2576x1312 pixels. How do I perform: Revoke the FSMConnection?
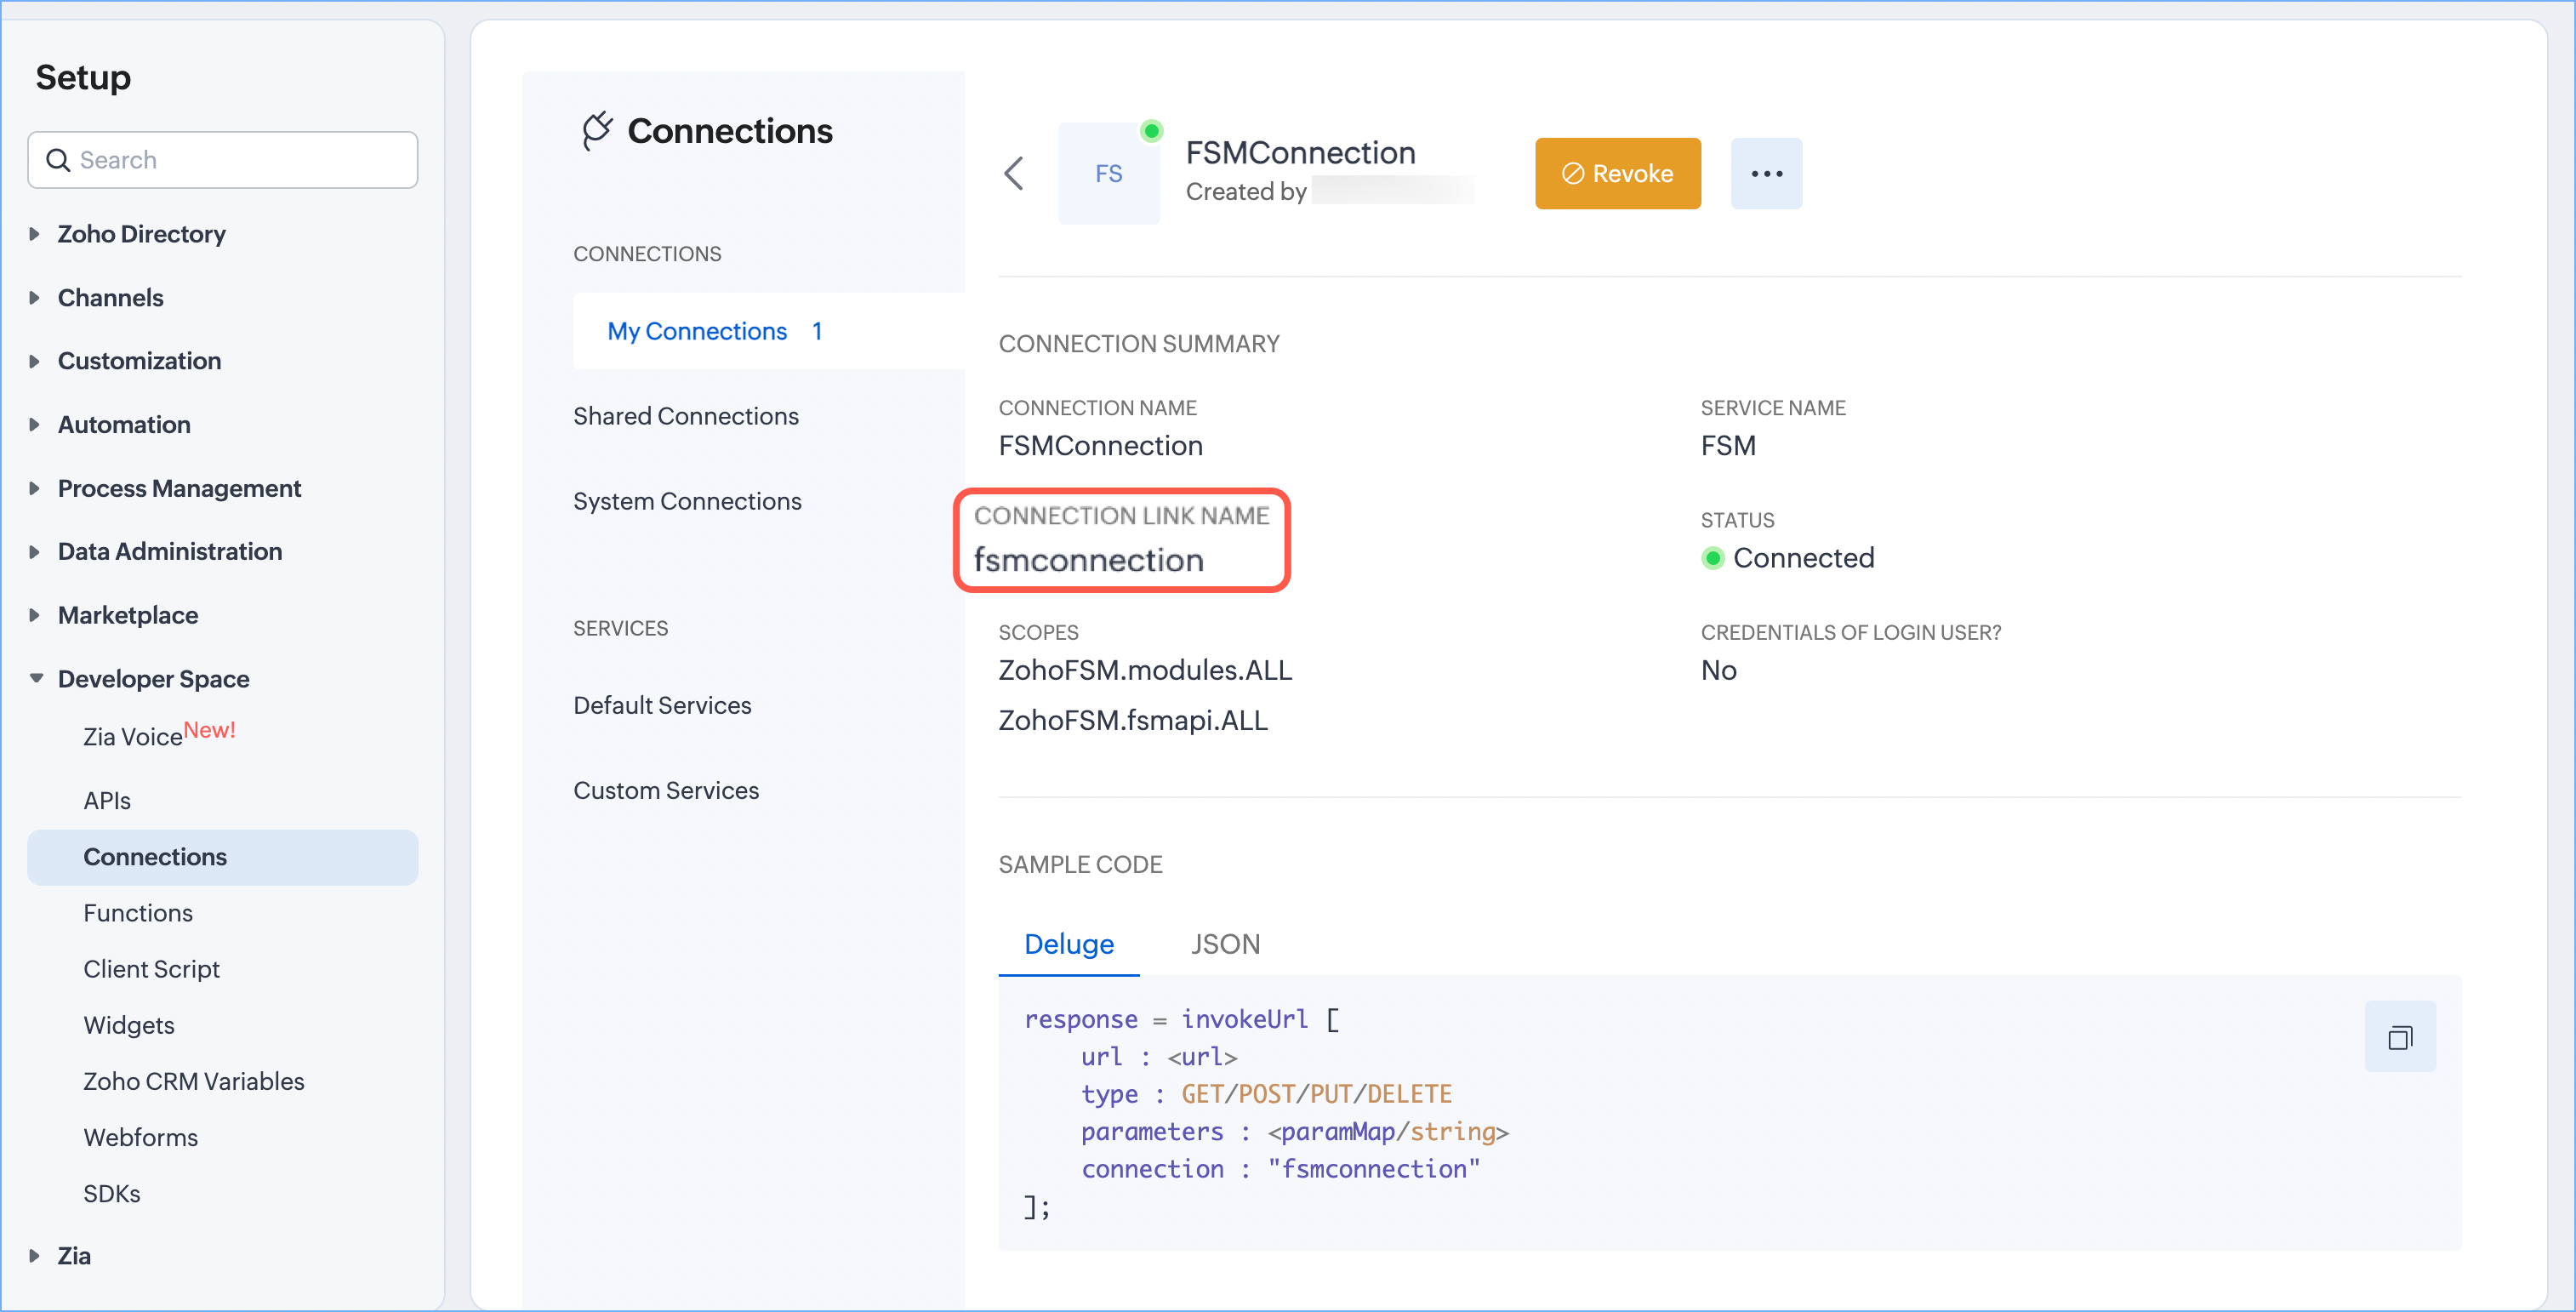point(1617,173)
